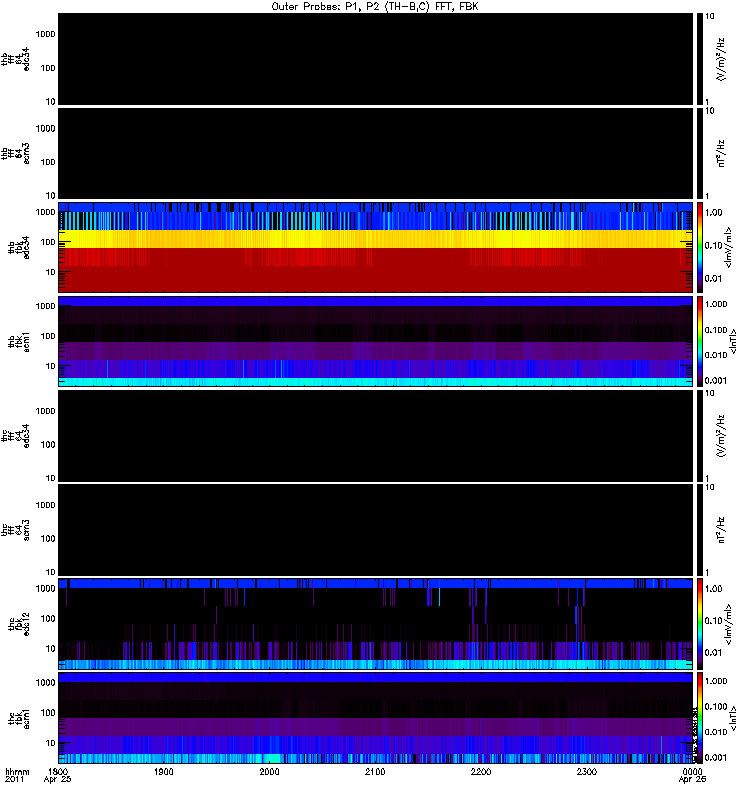Image resolution: width=750 pixels, height=800 pixels.
Task: Click the 'thc fff 64 scm3' y-axis label
Action: pos(15,530)
